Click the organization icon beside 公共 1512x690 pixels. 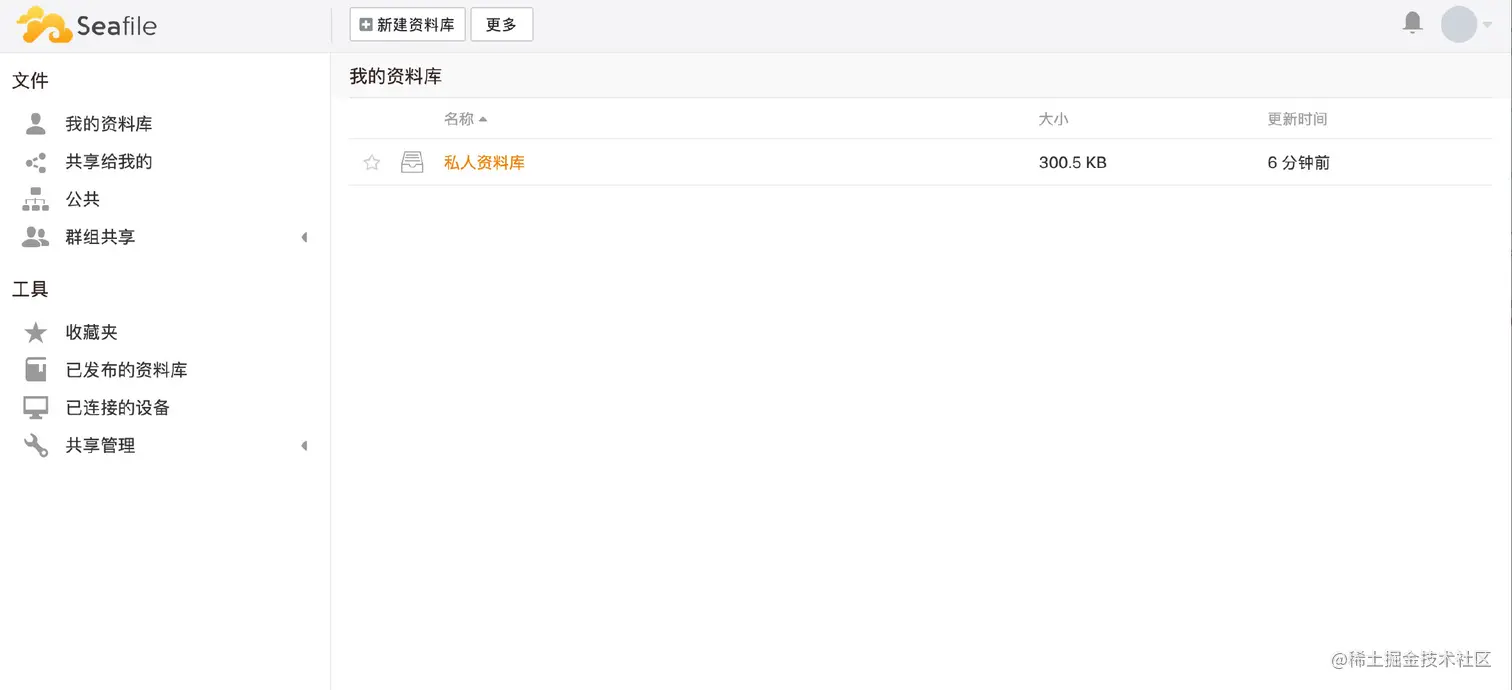36,200
